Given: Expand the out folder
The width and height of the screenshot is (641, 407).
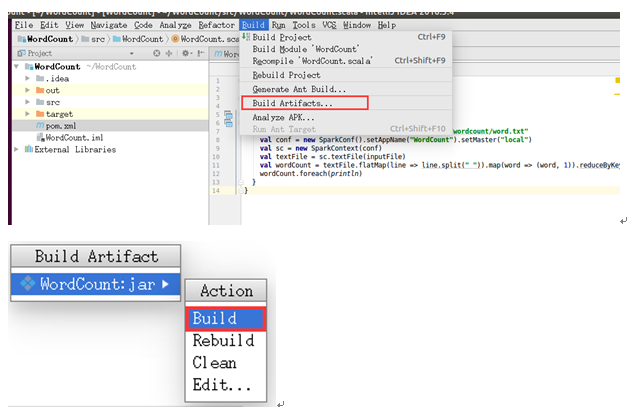Looking at the screenshot, I should (27, 90).
